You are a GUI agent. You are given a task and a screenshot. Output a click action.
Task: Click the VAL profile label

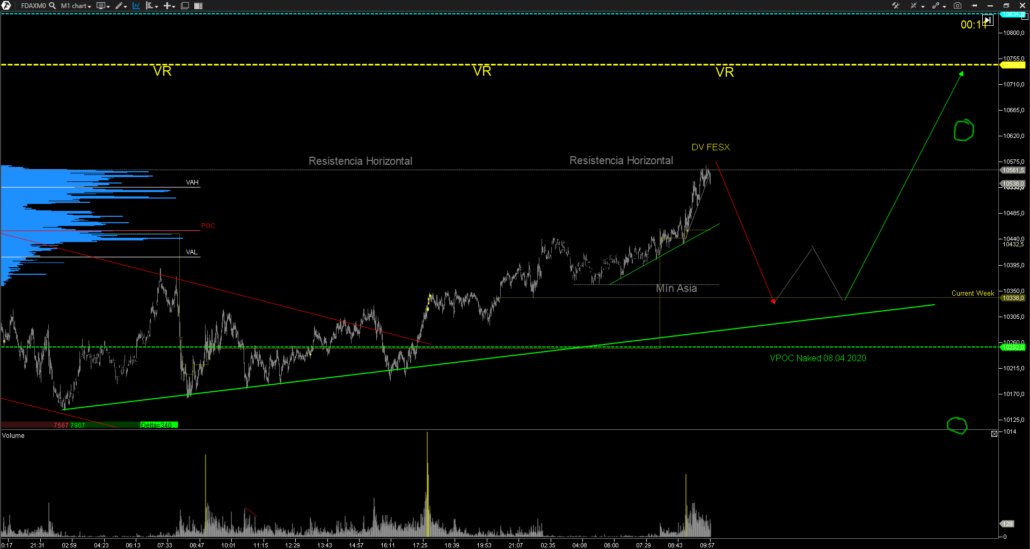point(191,252)
